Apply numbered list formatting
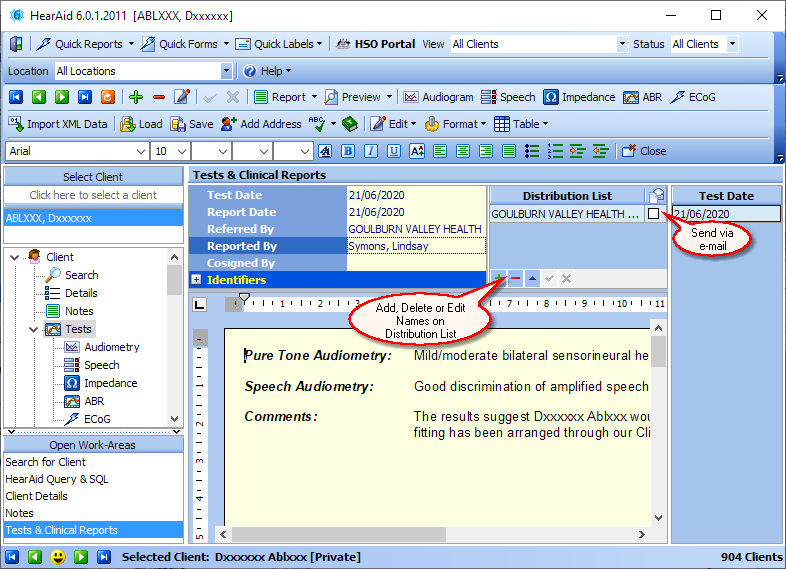The width and height of the screenshot is (786, 569). pyautogui.click(x=555, y=151)
